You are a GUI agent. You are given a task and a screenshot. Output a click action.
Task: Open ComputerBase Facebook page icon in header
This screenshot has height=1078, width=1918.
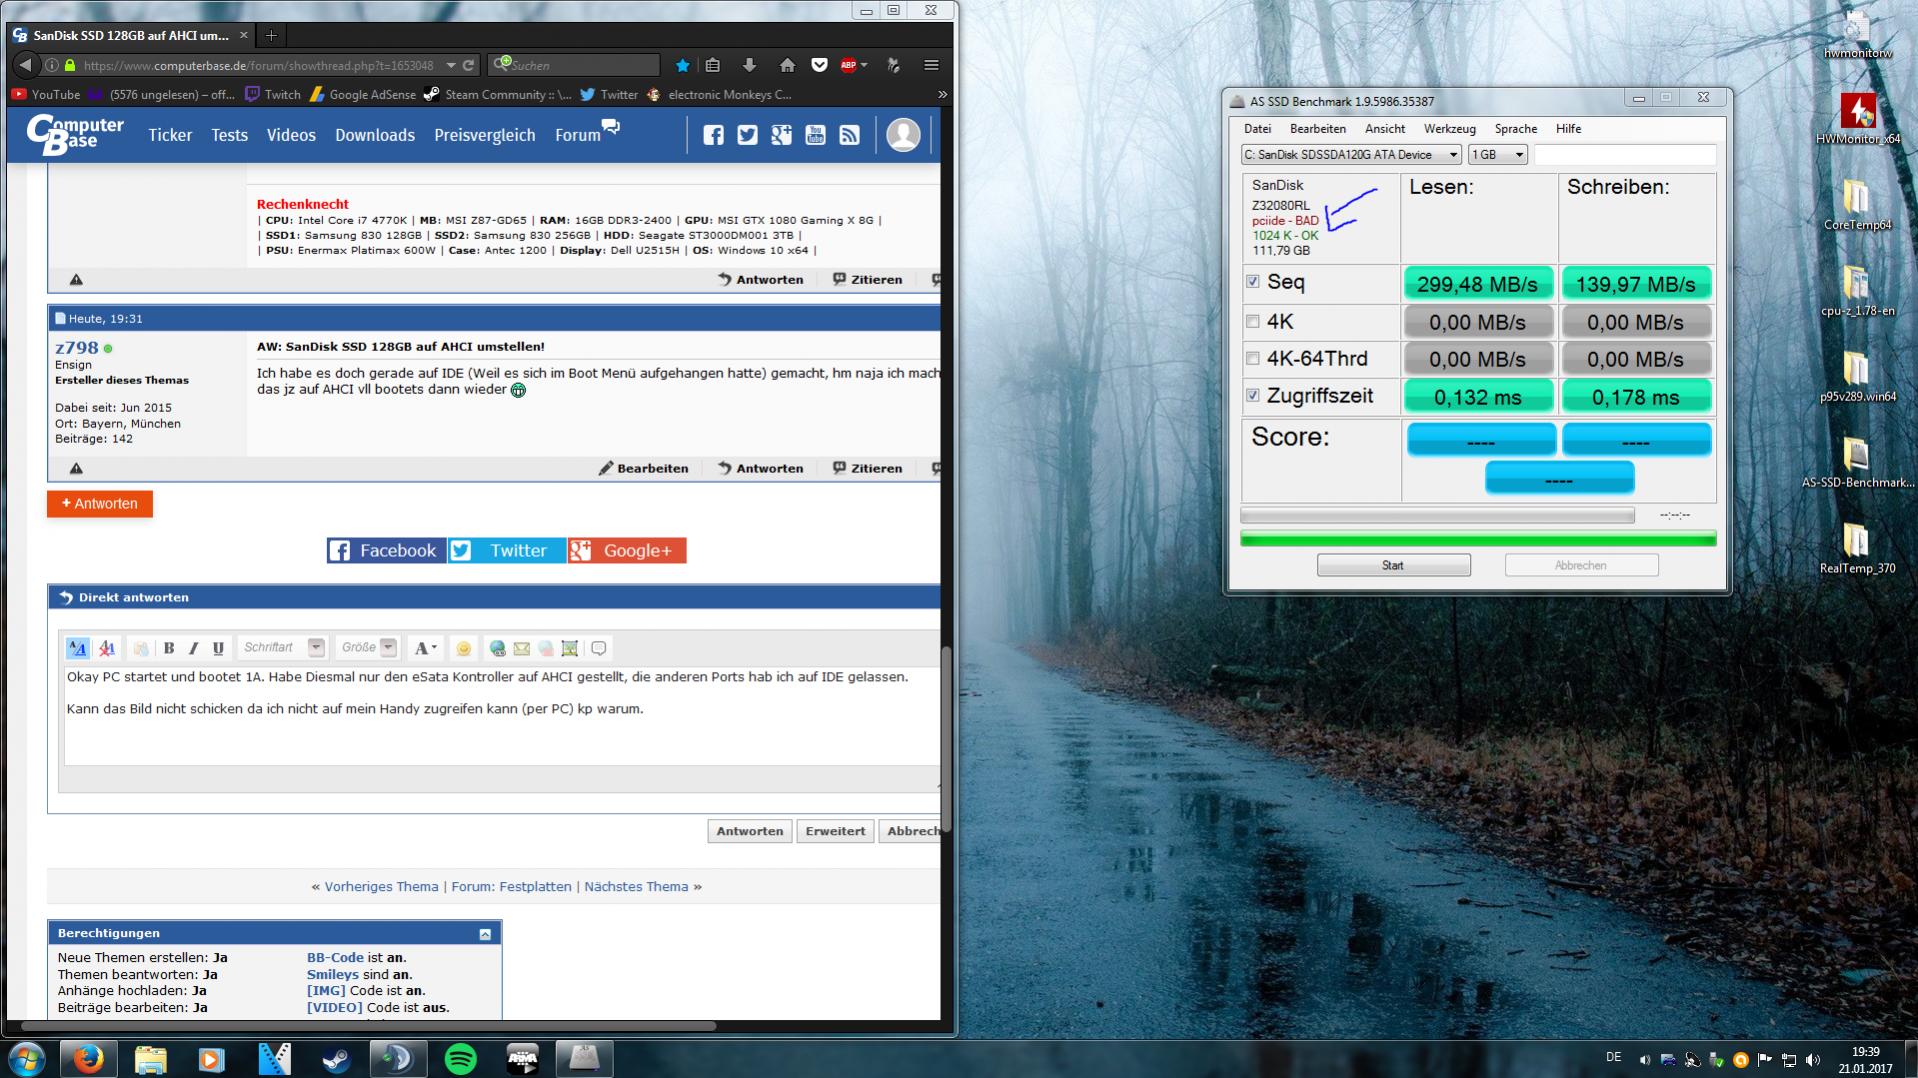[713, 135]
